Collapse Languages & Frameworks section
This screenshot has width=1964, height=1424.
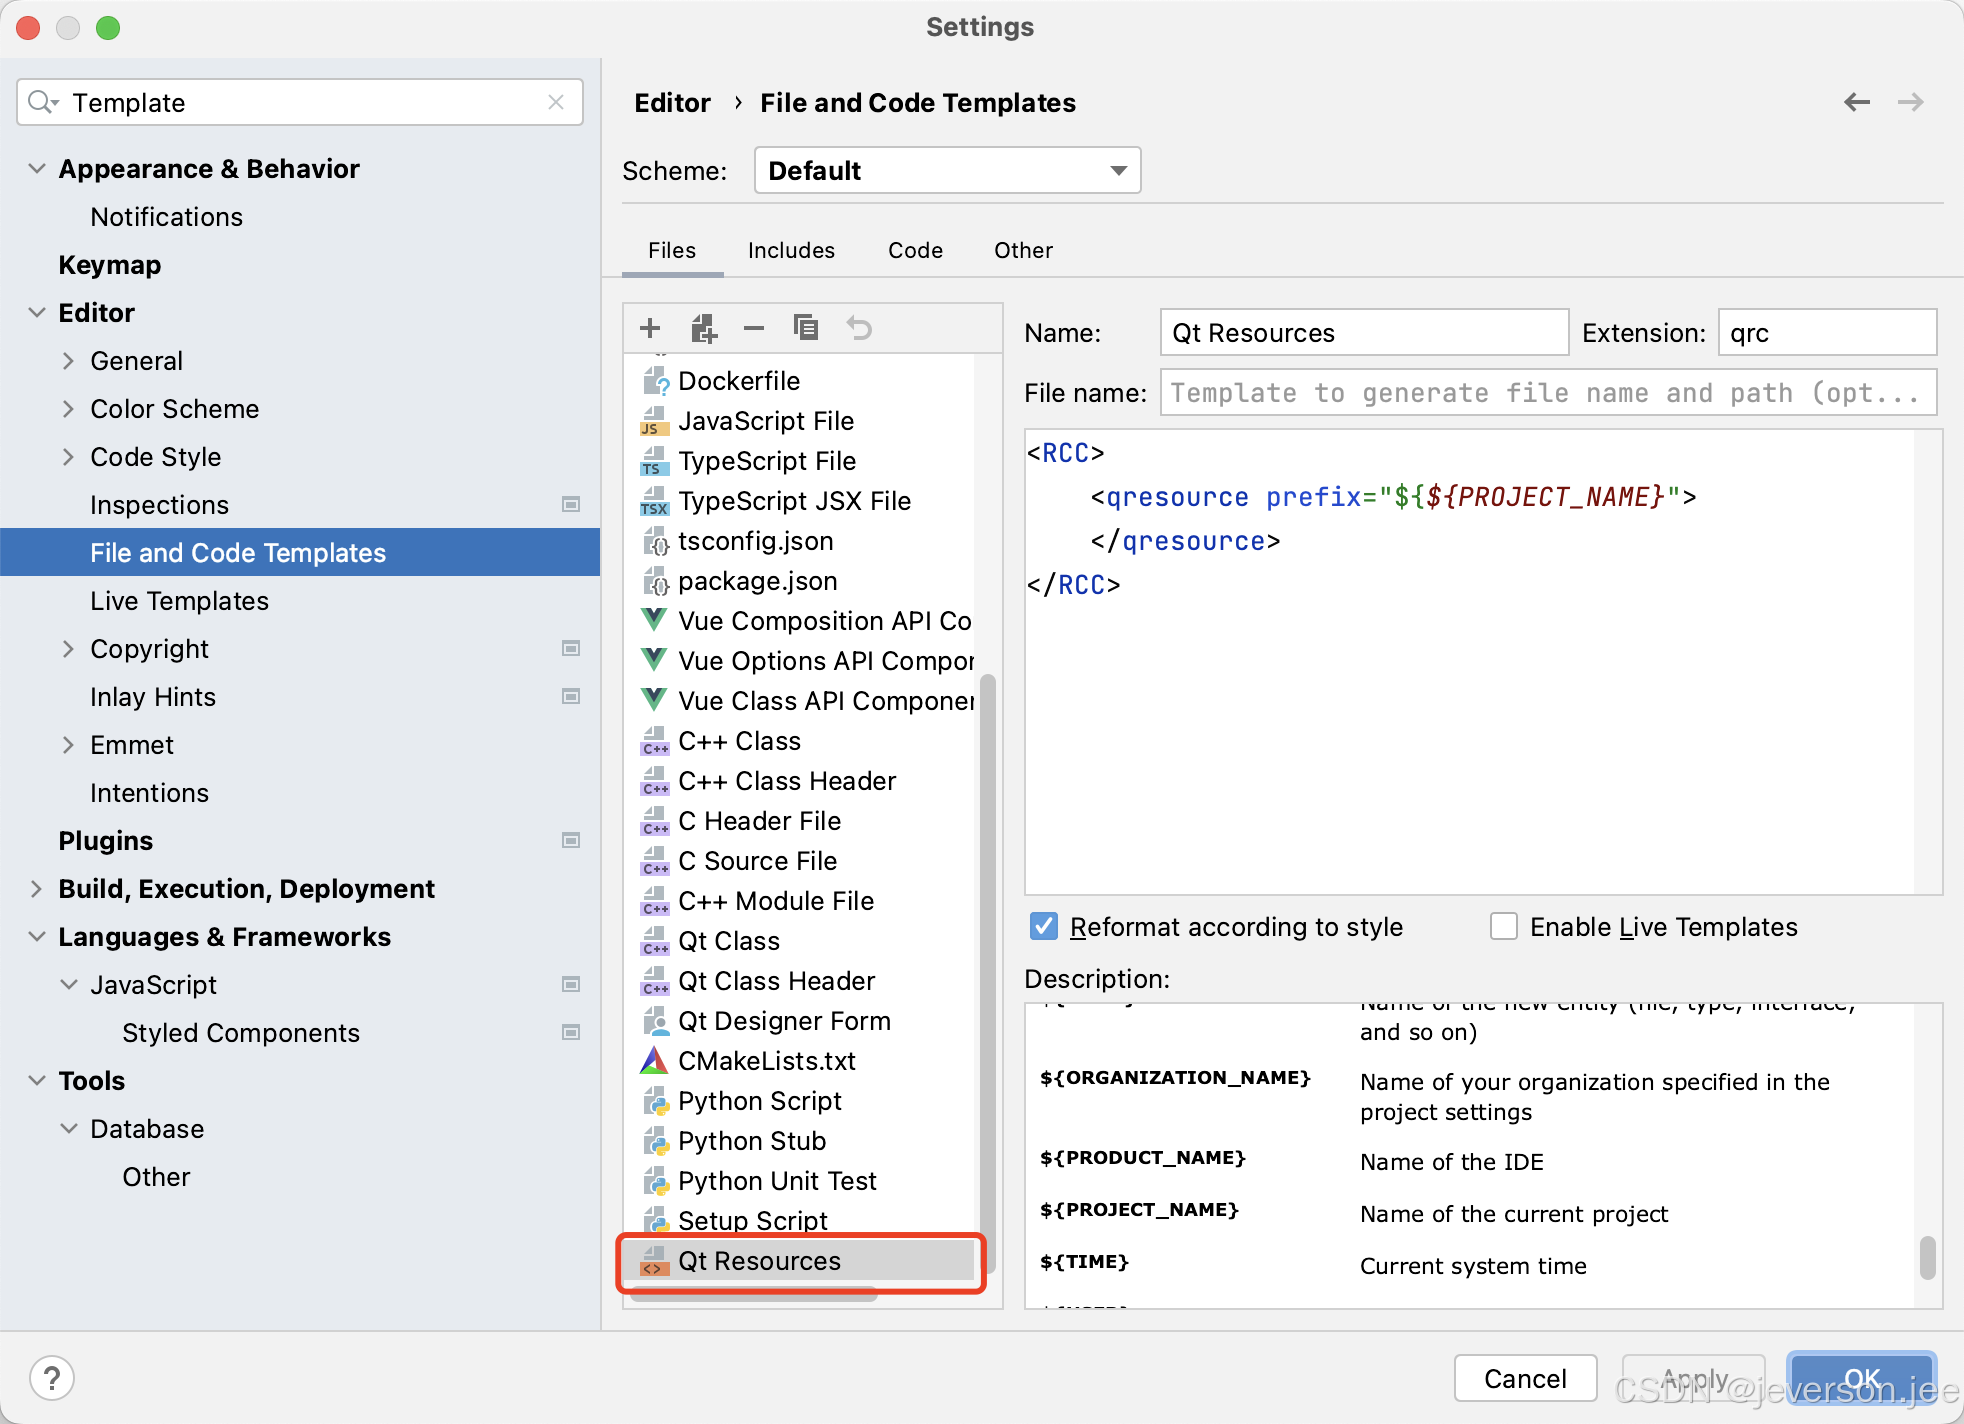37,936
